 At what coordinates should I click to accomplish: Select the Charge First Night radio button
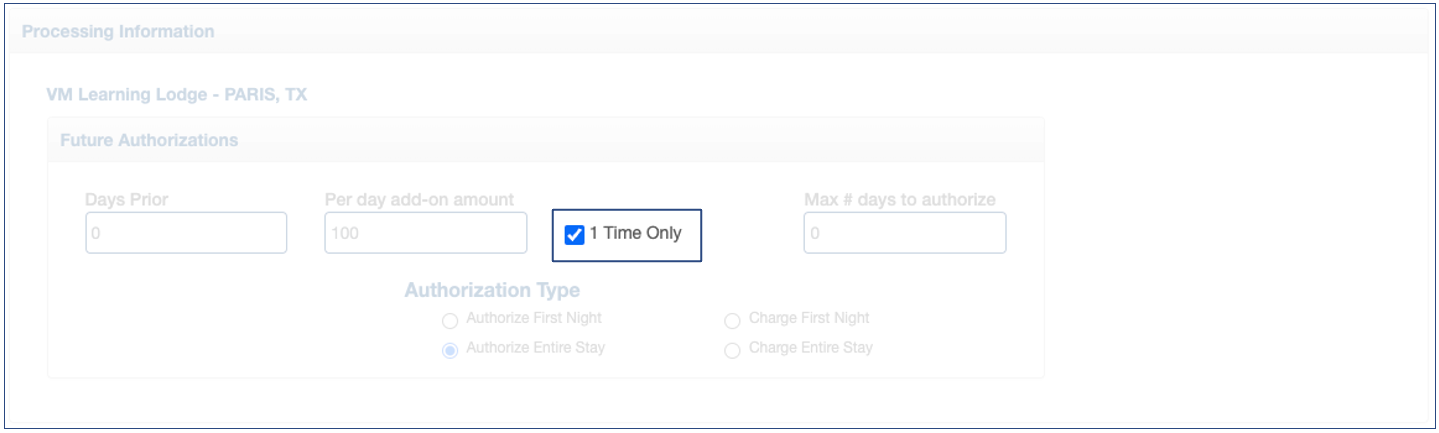(732, 321)
